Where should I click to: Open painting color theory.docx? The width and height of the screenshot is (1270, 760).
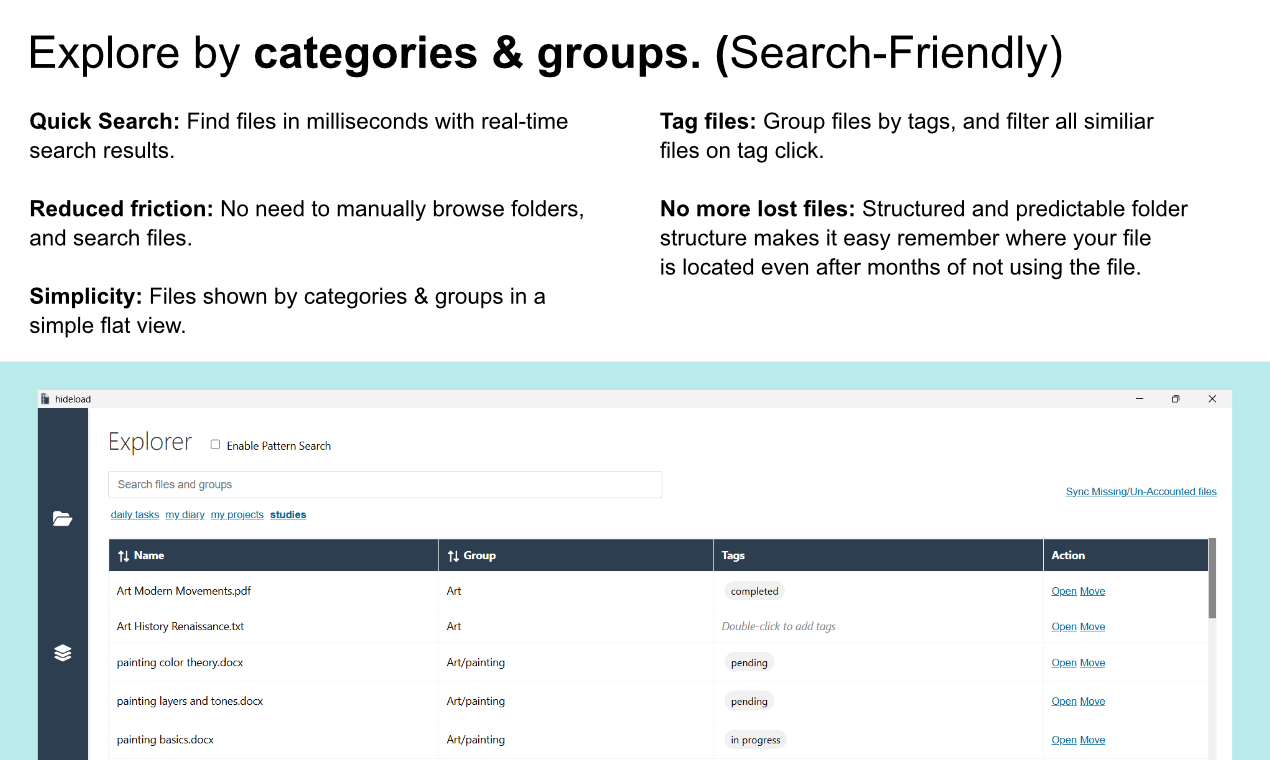click(1063, 663)
